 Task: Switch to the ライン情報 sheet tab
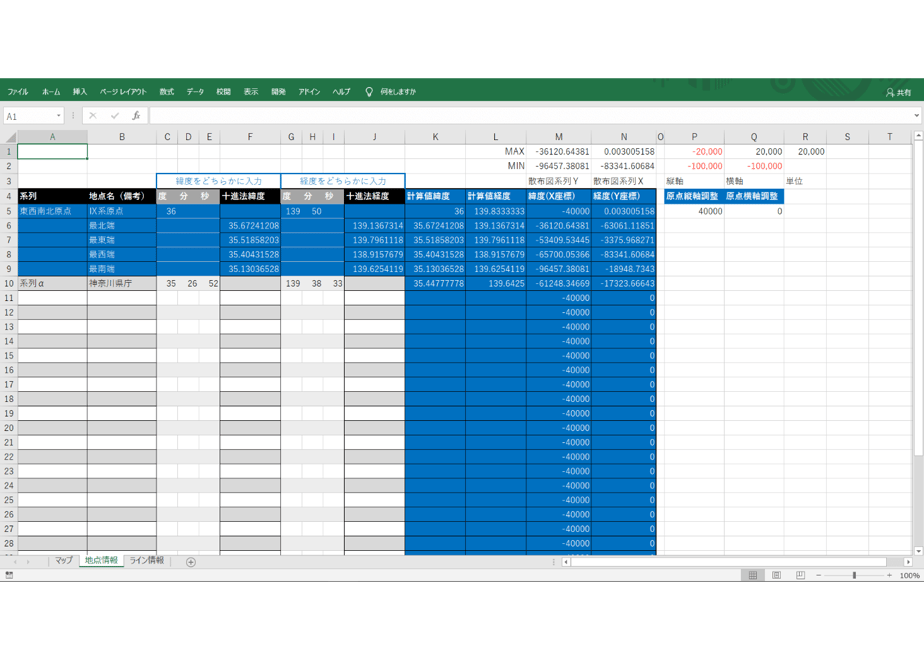(147, 560)
